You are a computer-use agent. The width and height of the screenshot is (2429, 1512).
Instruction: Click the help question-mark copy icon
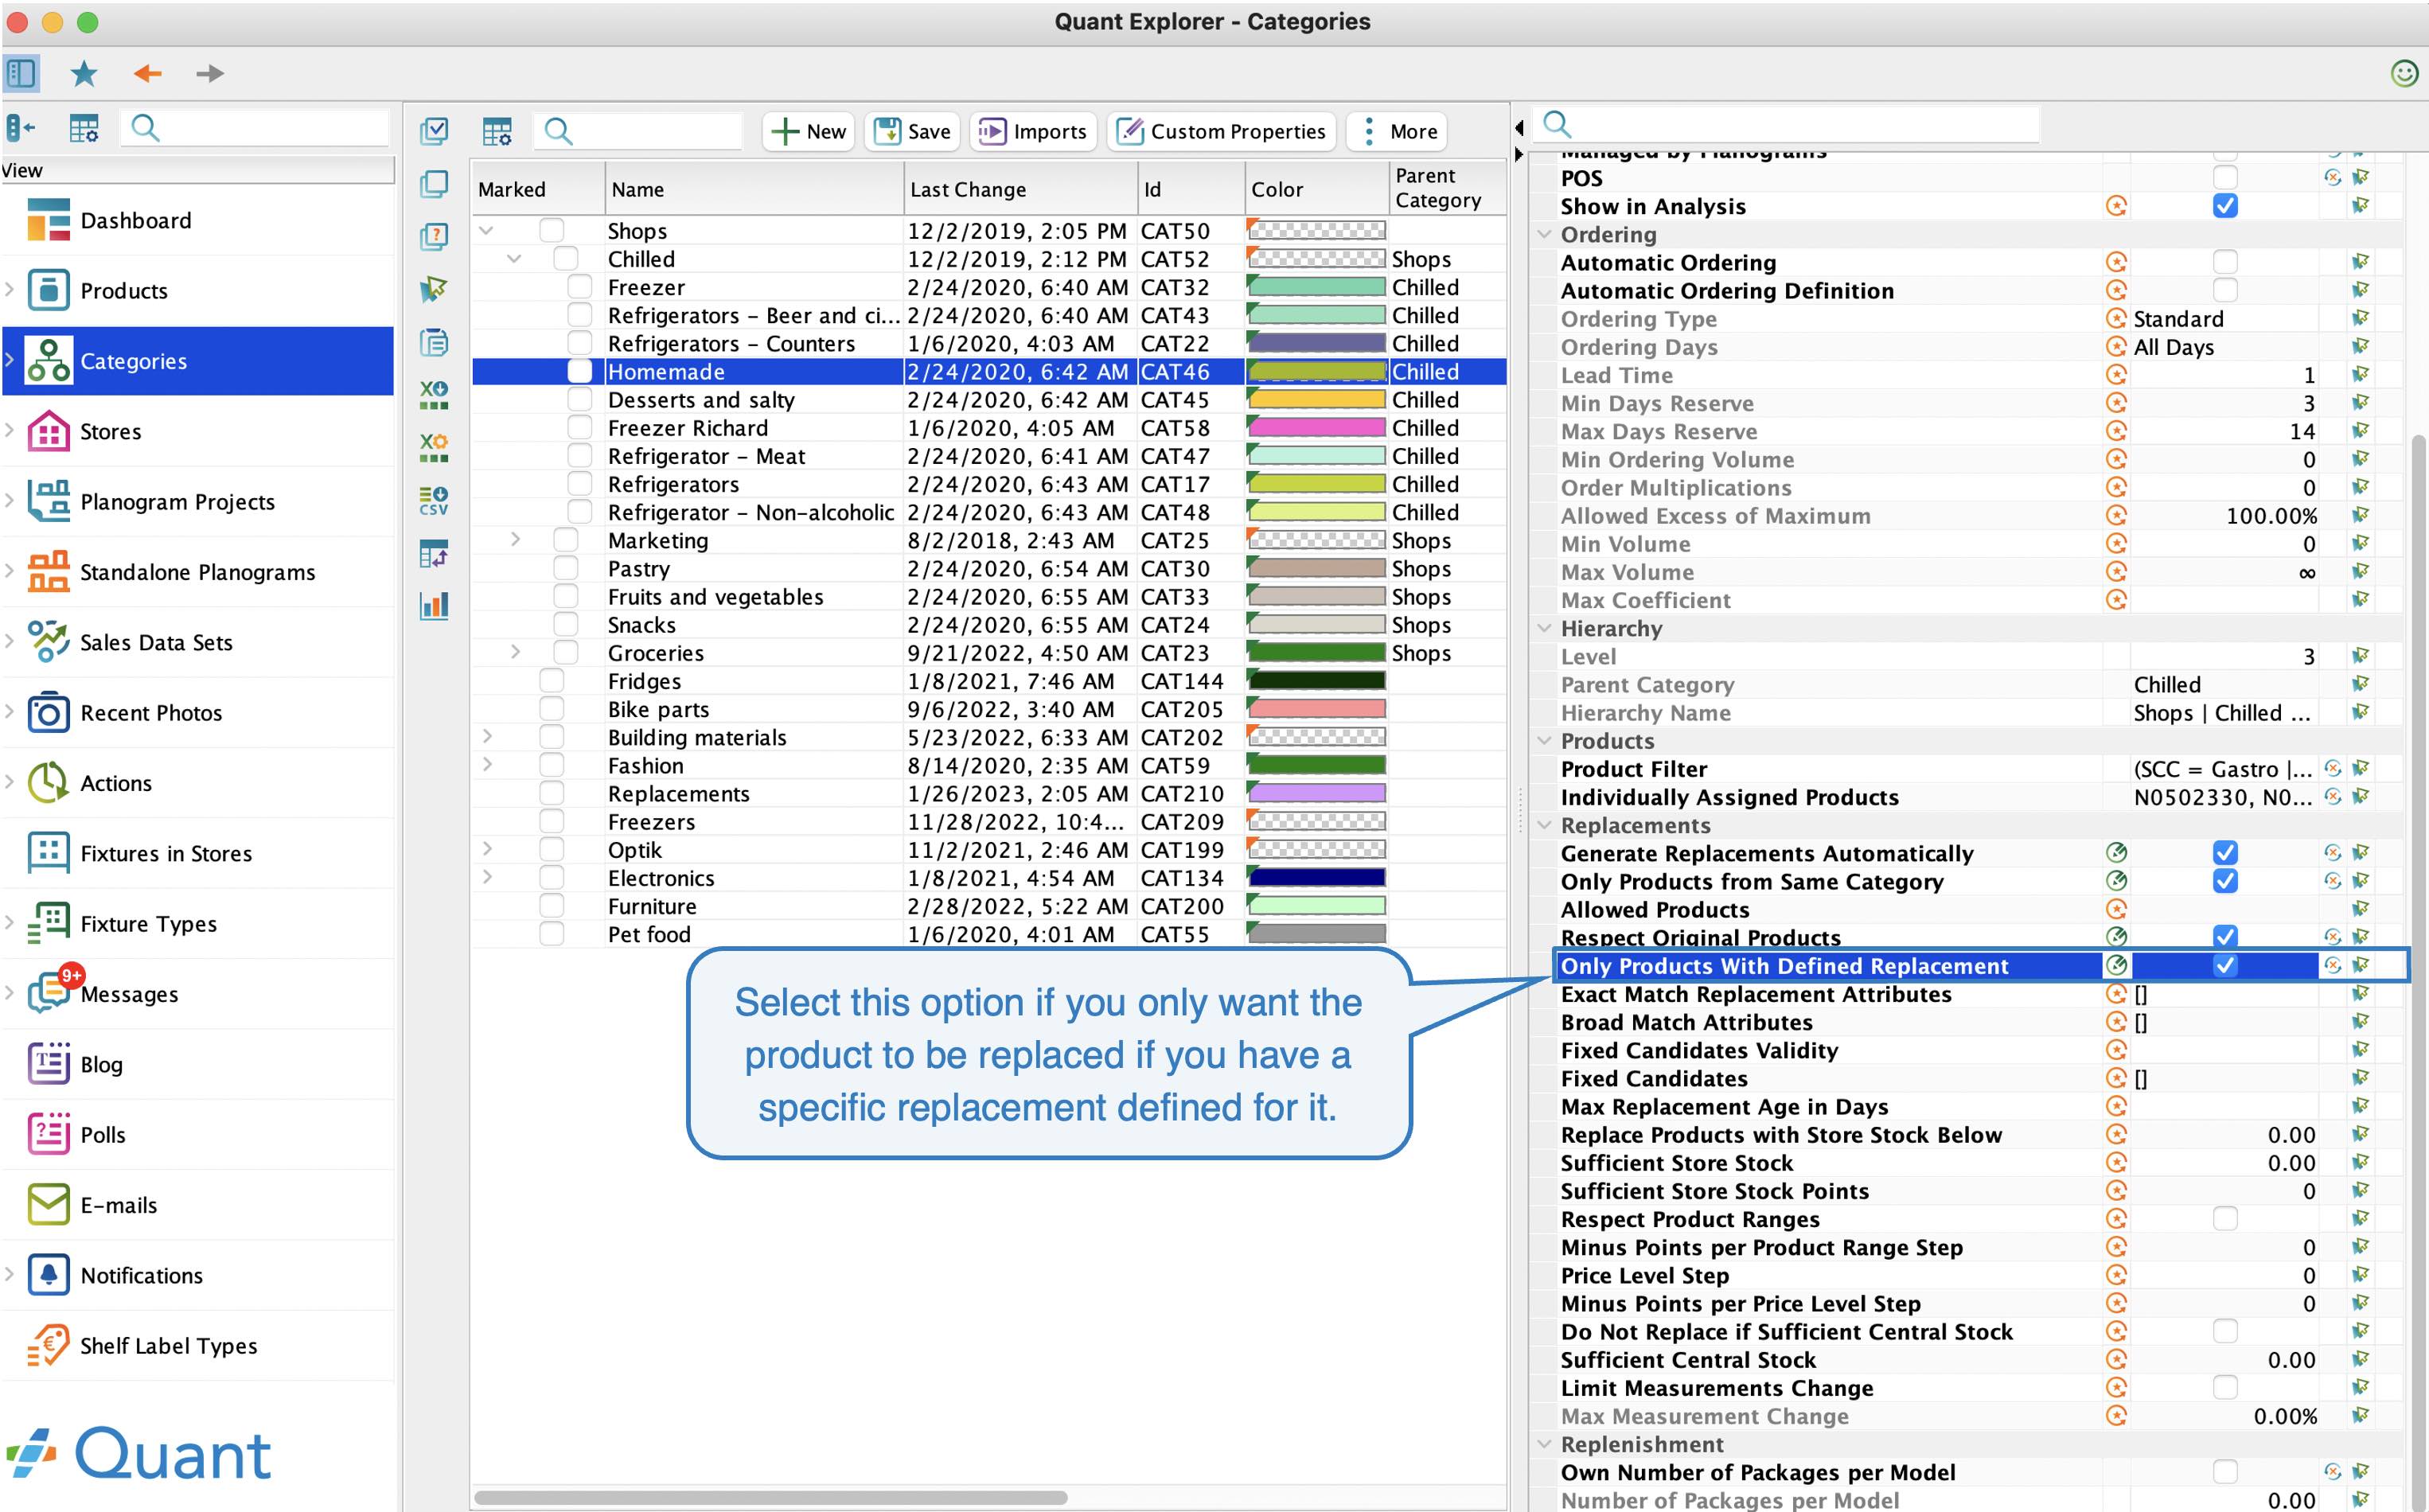[x=434, y=237]
